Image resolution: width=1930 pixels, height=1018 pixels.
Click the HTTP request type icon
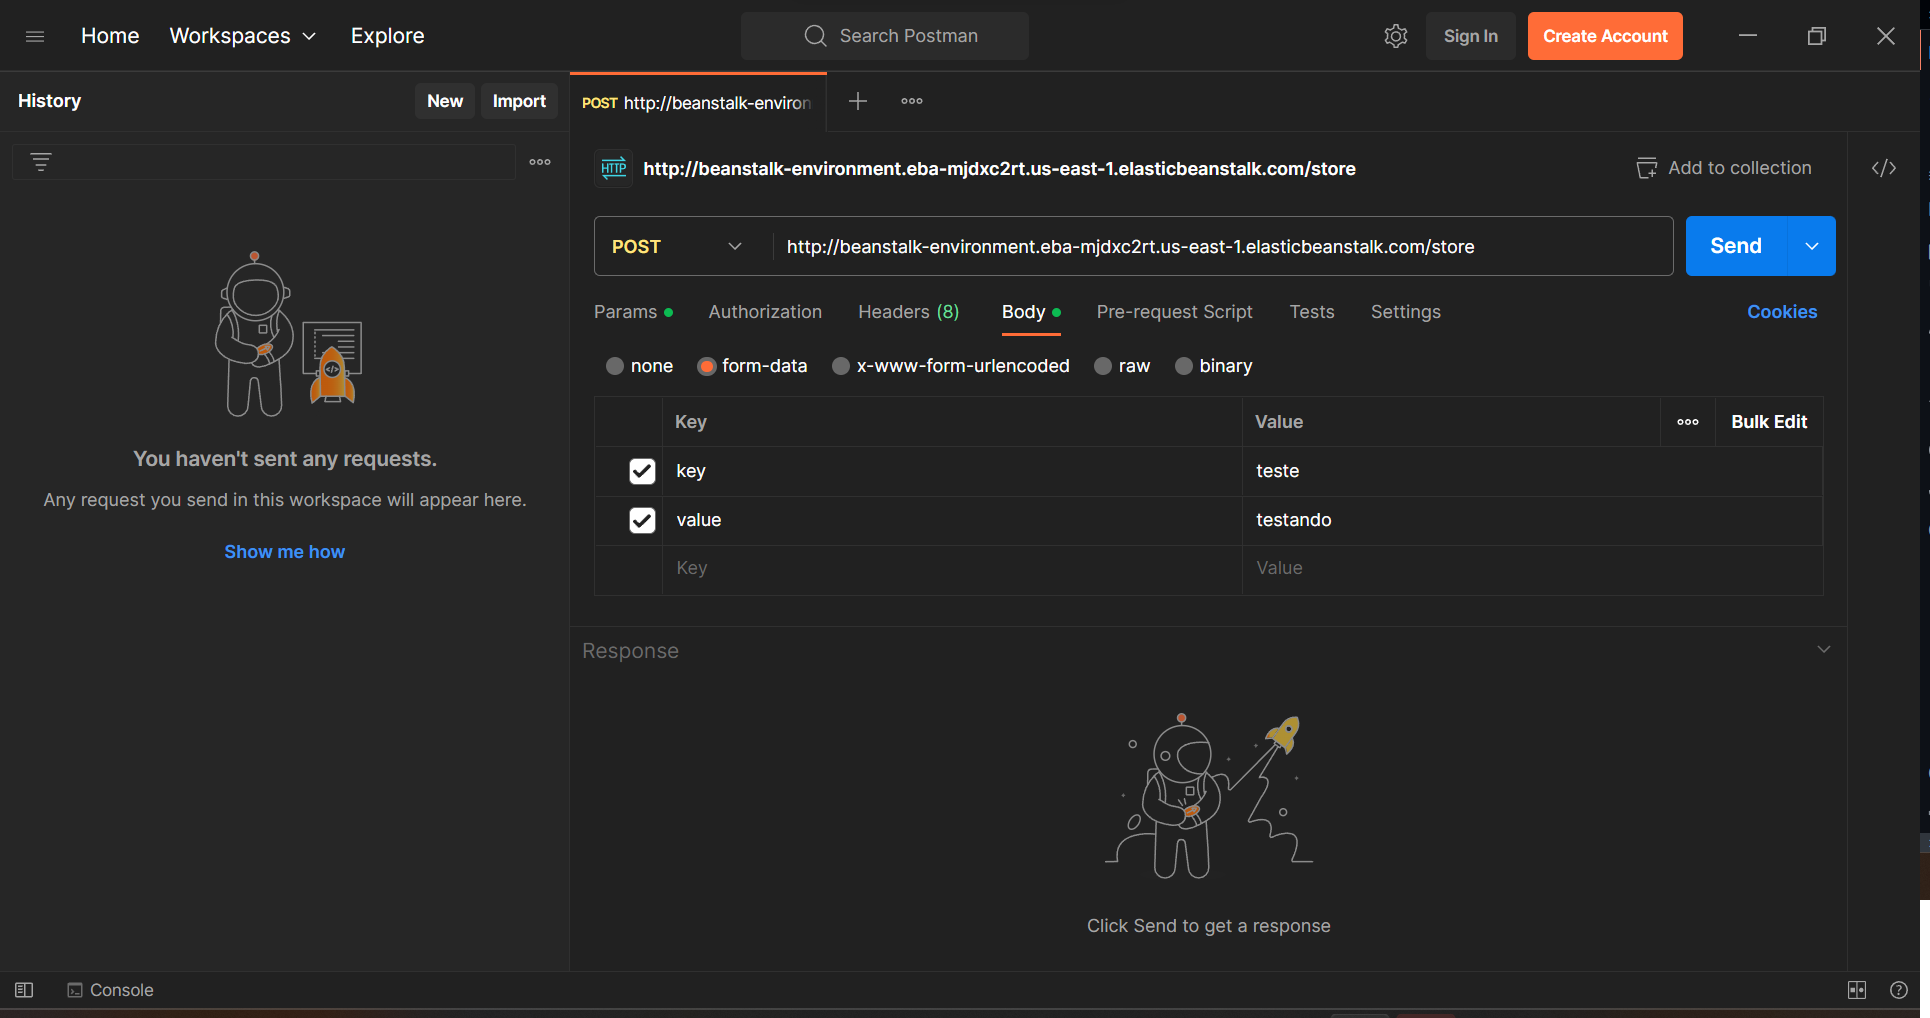[x=614, y=168]
